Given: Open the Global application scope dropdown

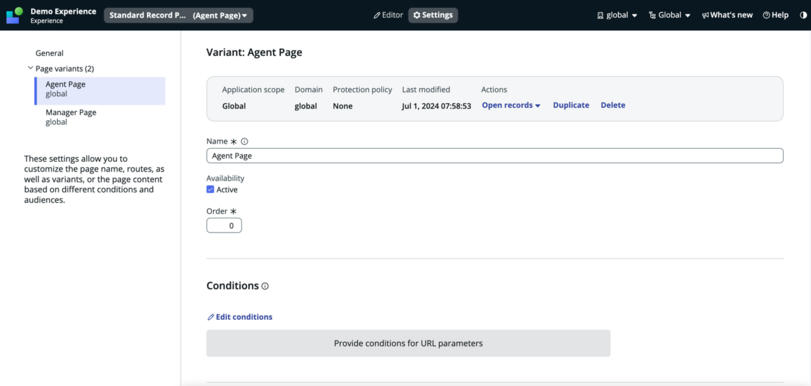Looking at the screenshot, I should coord(669,16).
